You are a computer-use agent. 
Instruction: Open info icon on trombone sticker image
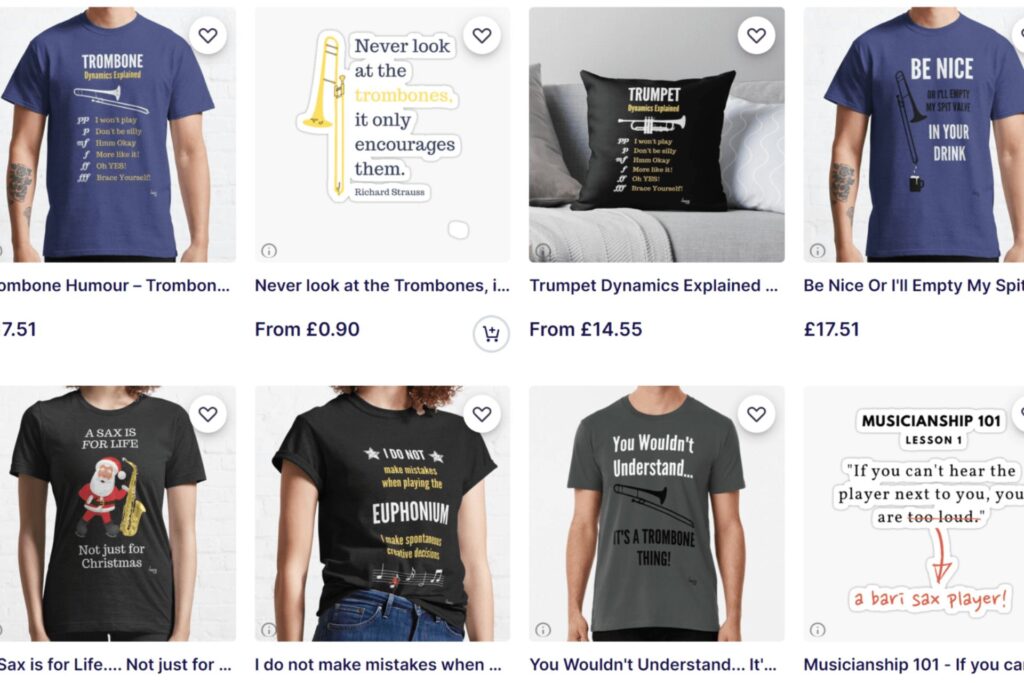(269, 250)
